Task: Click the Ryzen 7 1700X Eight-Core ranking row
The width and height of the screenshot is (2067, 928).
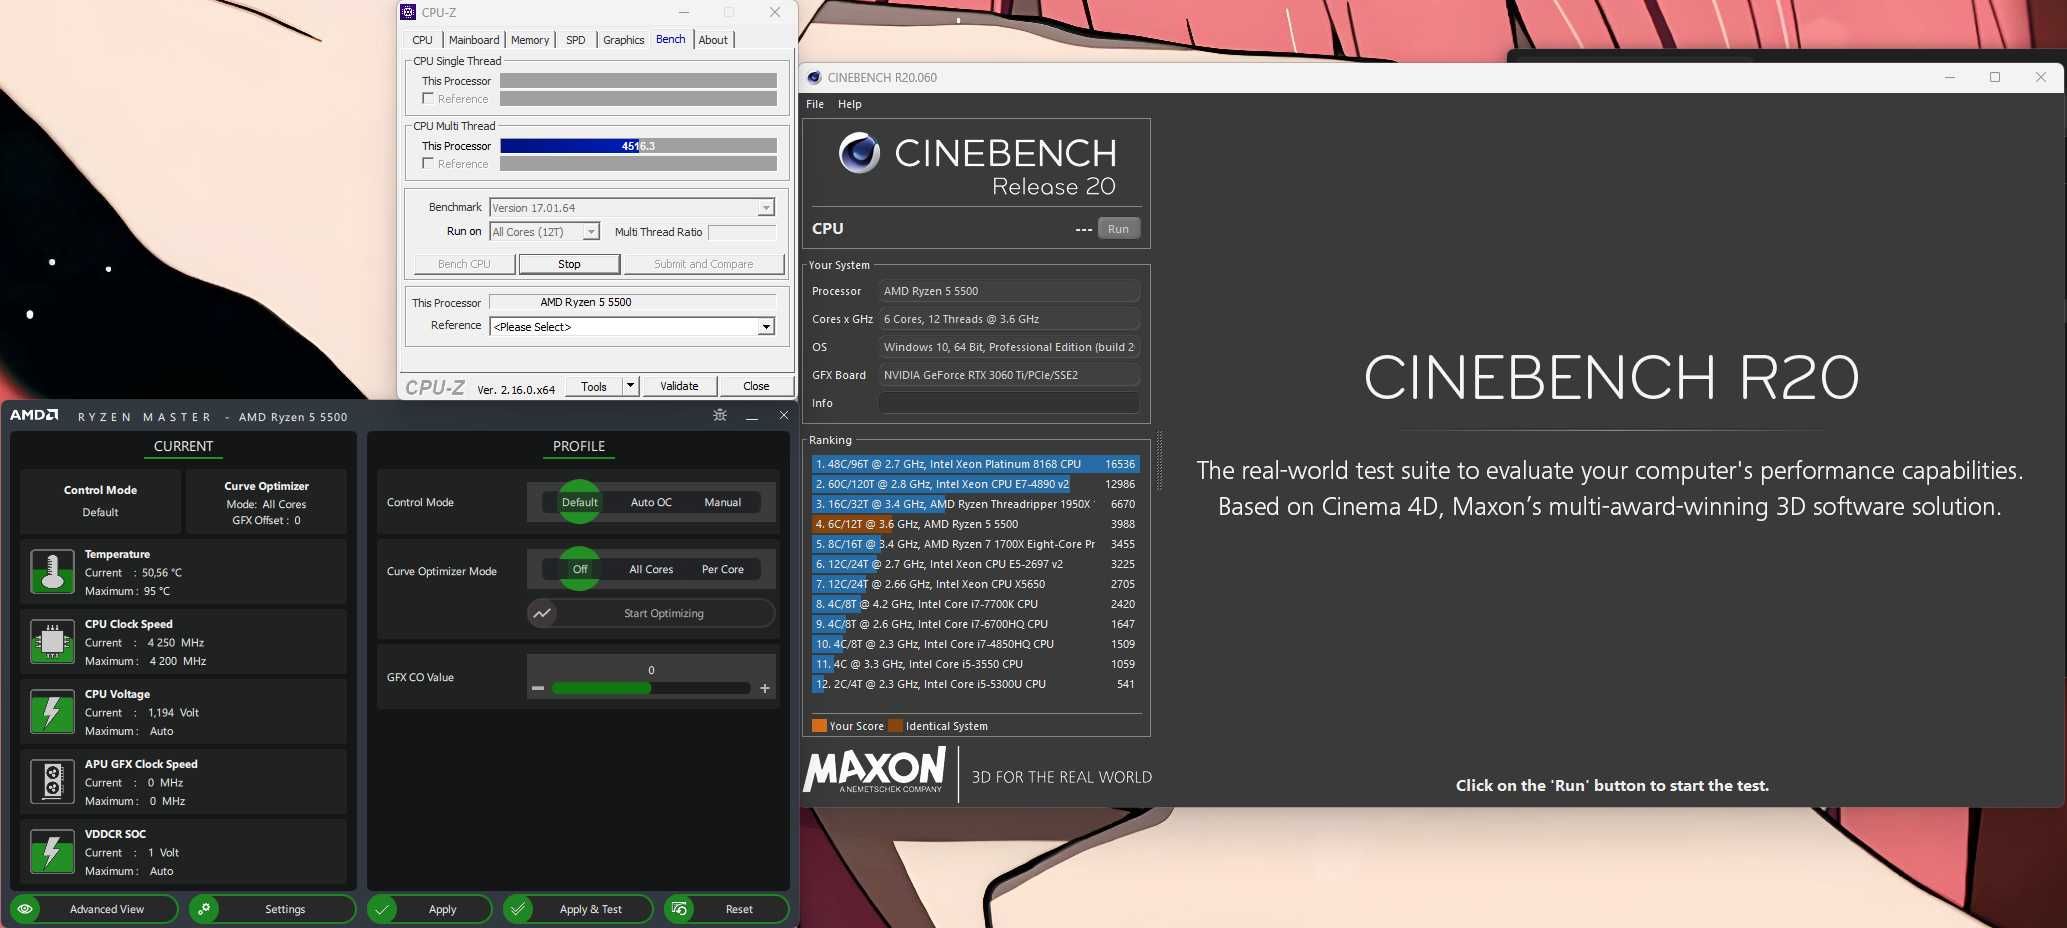Action: (x=975, y=544)
